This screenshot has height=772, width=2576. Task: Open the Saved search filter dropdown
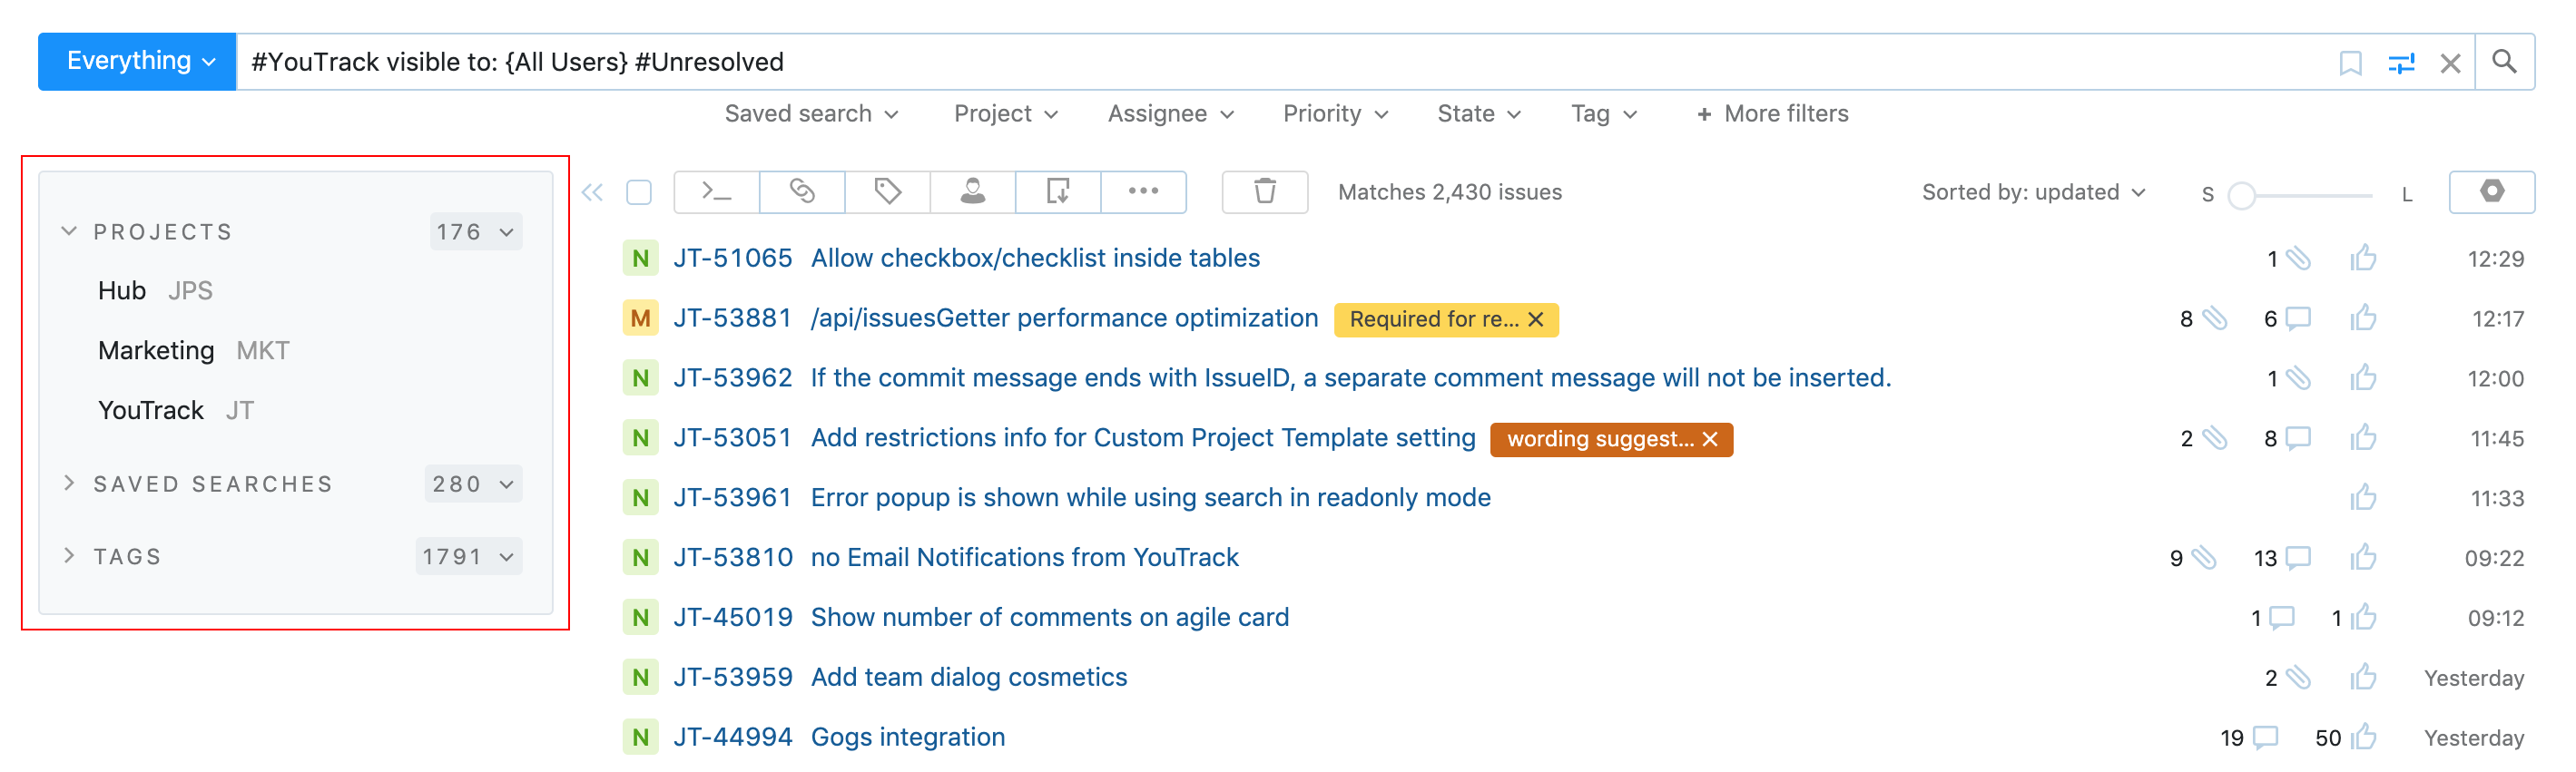pyautogui.click(x=811, y=114)
